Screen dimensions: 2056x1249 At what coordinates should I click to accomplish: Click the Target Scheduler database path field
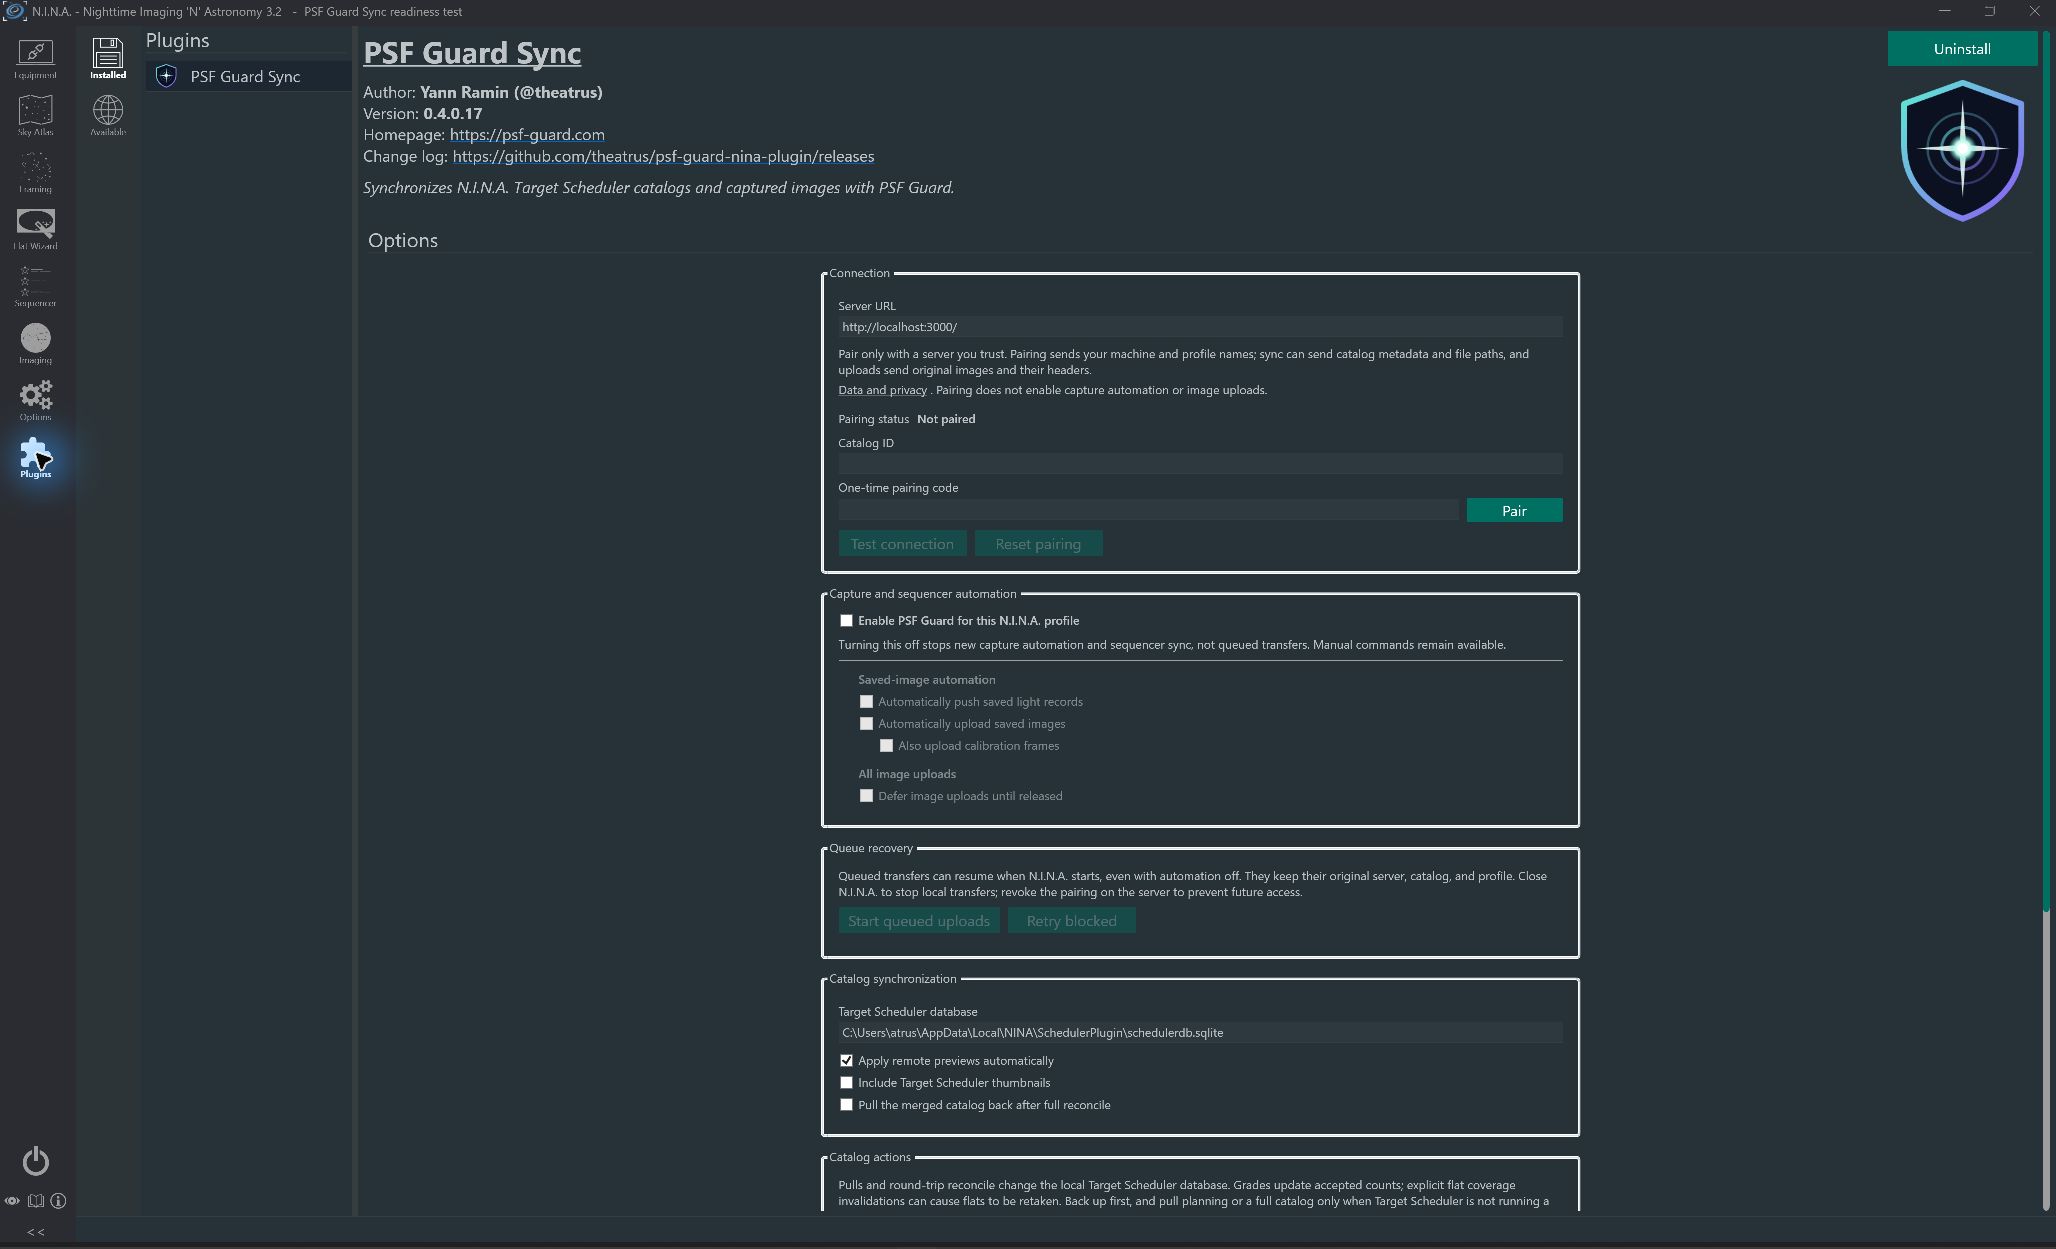(1200, 1033)
